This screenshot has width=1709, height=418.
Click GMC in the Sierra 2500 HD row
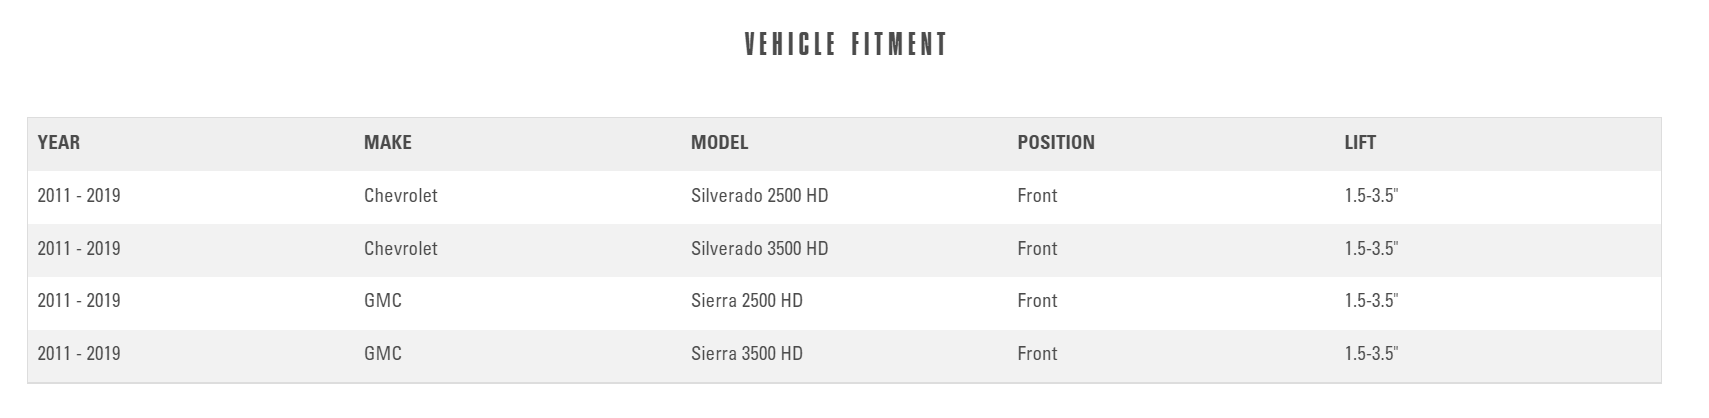[383, 301]
